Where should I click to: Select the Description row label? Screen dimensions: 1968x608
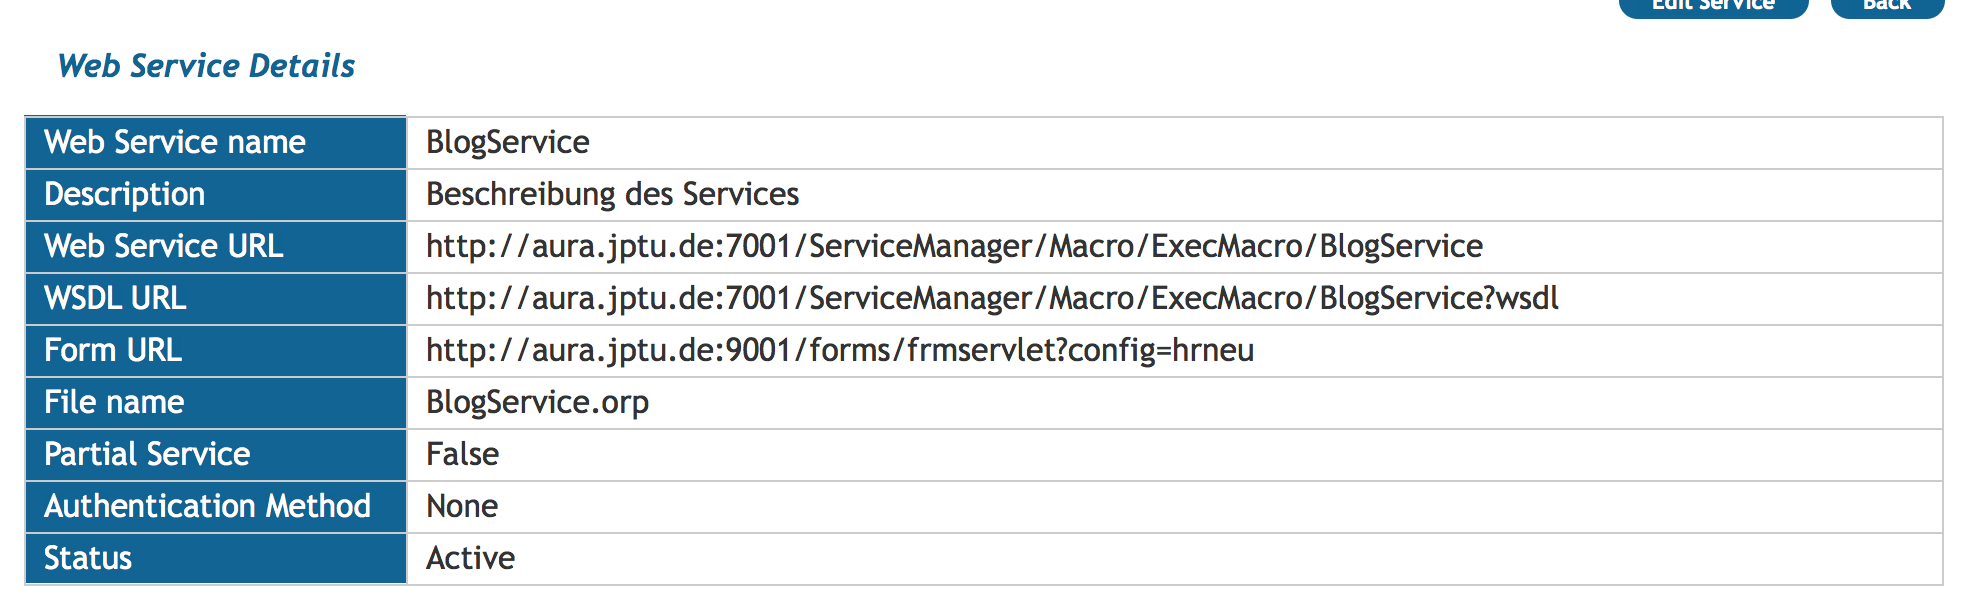click(x=124, y=194)
